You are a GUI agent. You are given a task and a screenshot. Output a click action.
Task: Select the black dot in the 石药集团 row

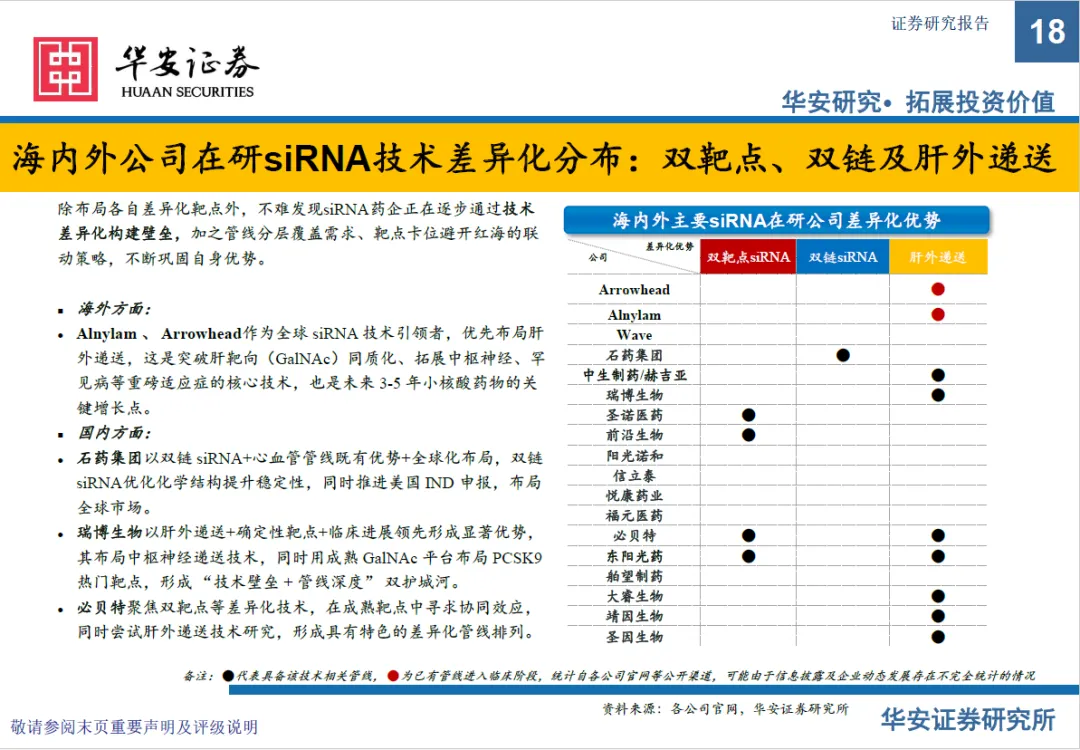pos(843,355)
